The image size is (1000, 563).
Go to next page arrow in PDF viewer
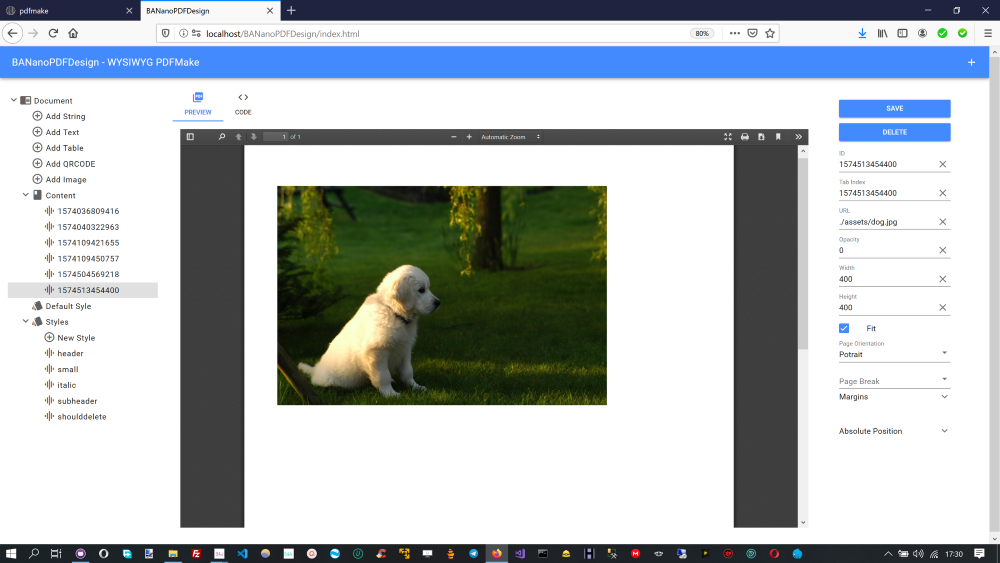254,136
